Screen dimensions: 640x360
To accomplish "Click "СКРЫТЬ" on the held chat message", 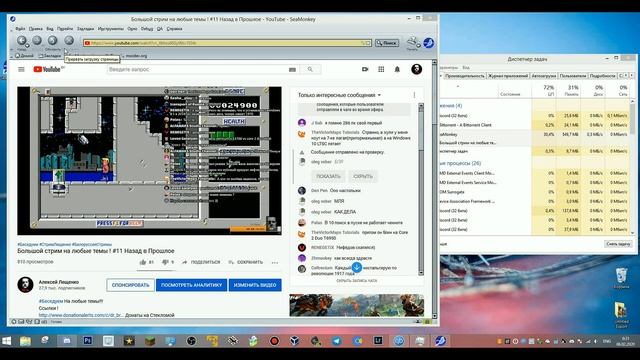I will pyautogui.click(x=363, y=176).
